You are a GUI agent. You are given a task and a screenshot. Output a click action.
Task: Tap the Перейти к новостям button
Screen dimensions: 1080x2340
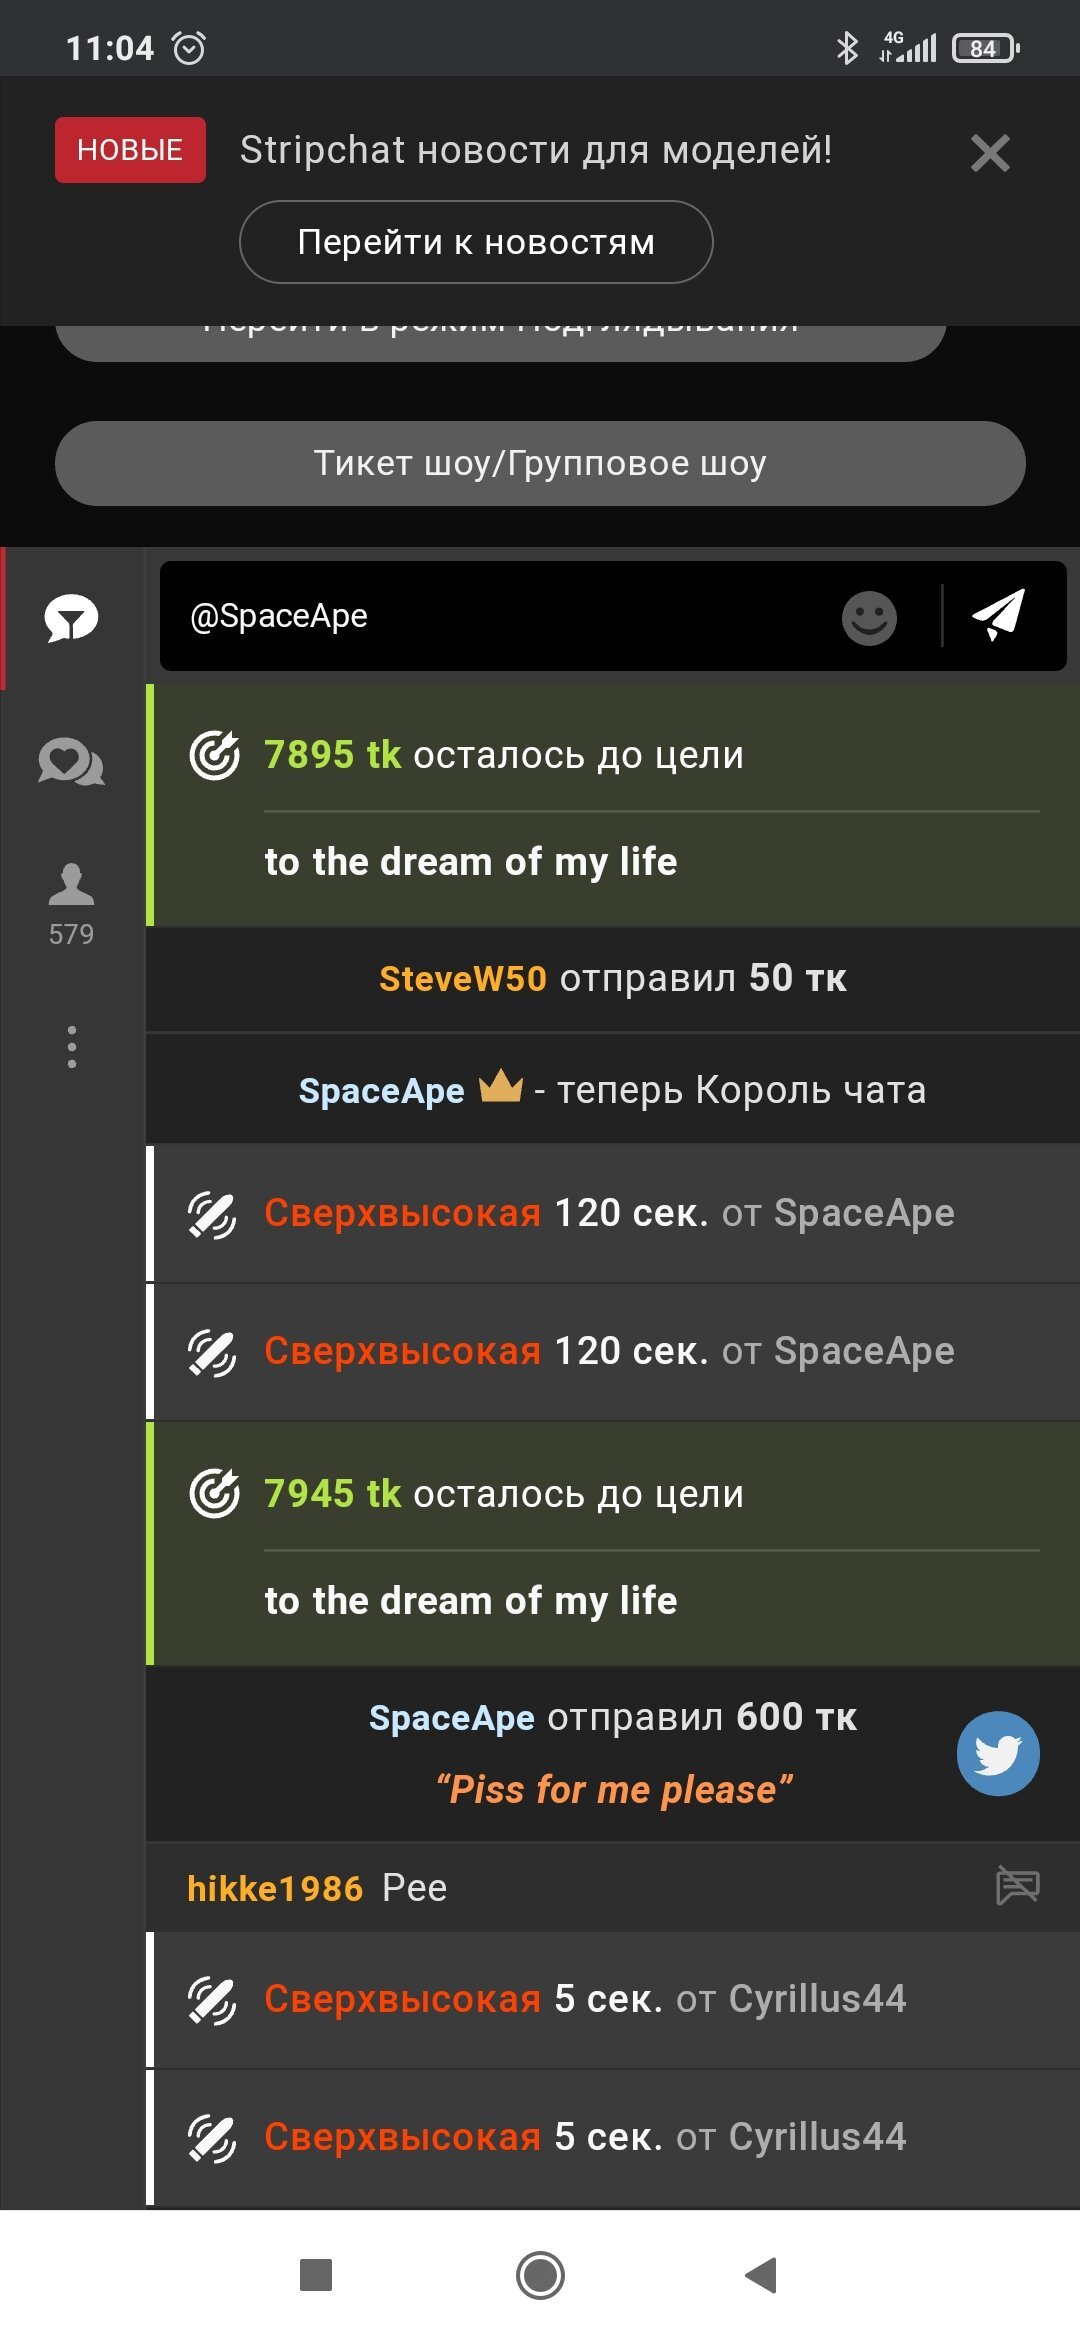pos(476,242)
